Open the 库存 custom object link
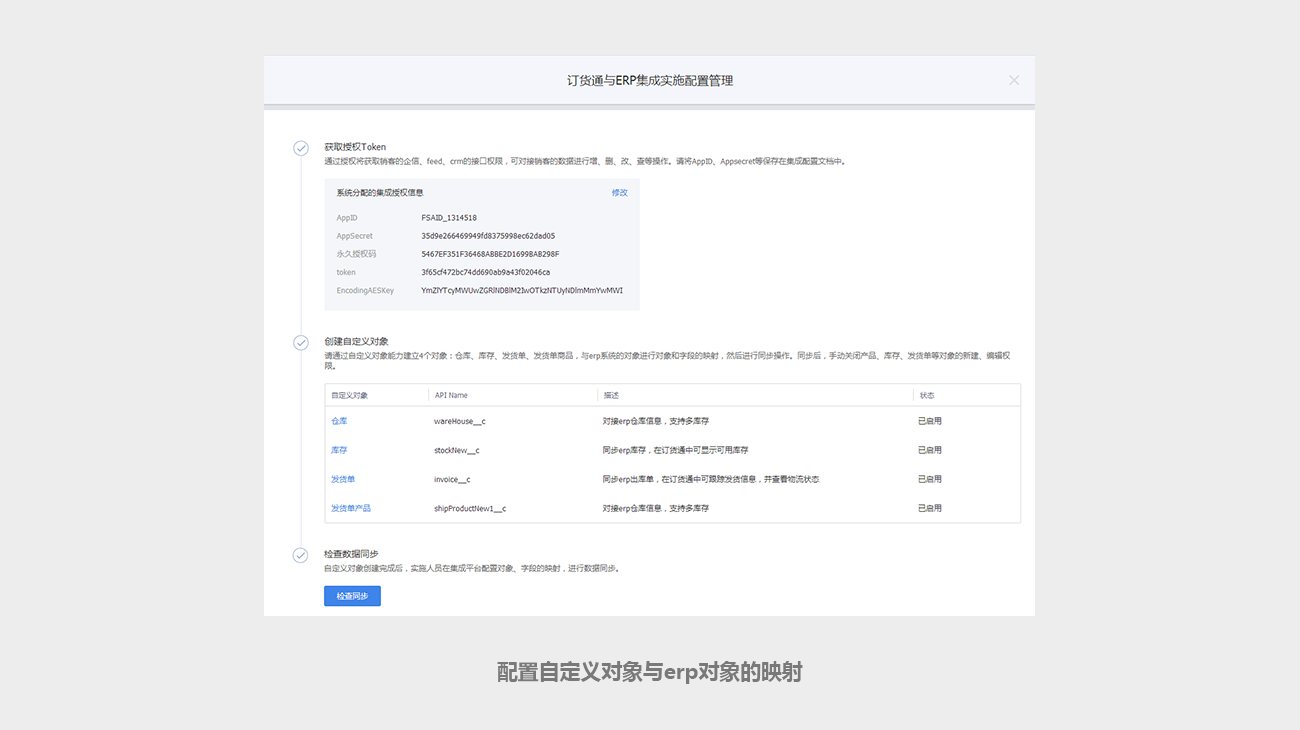1300x730 pixels. click(339, 450)
